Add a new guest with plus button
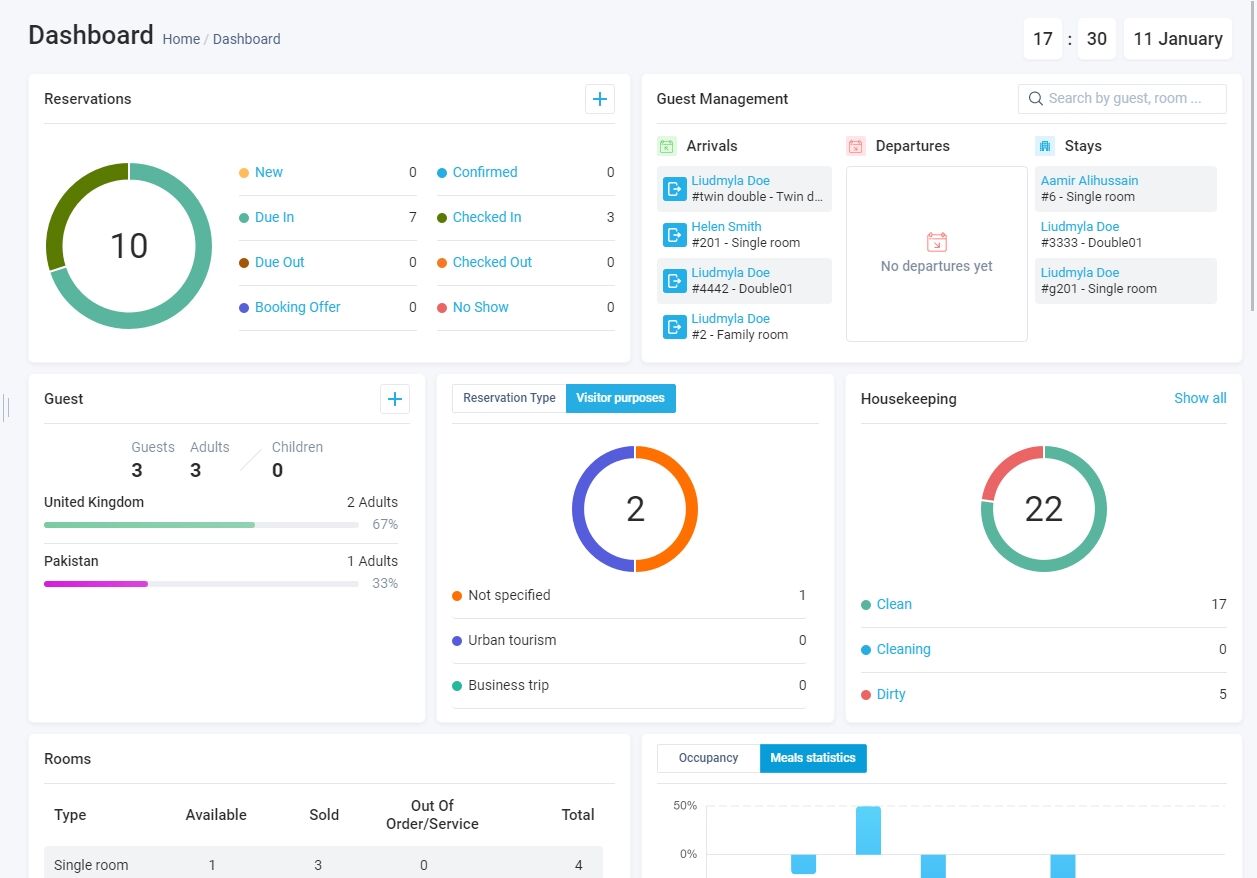The height and width of the screenshot is (878, 1257). point(395,399)
